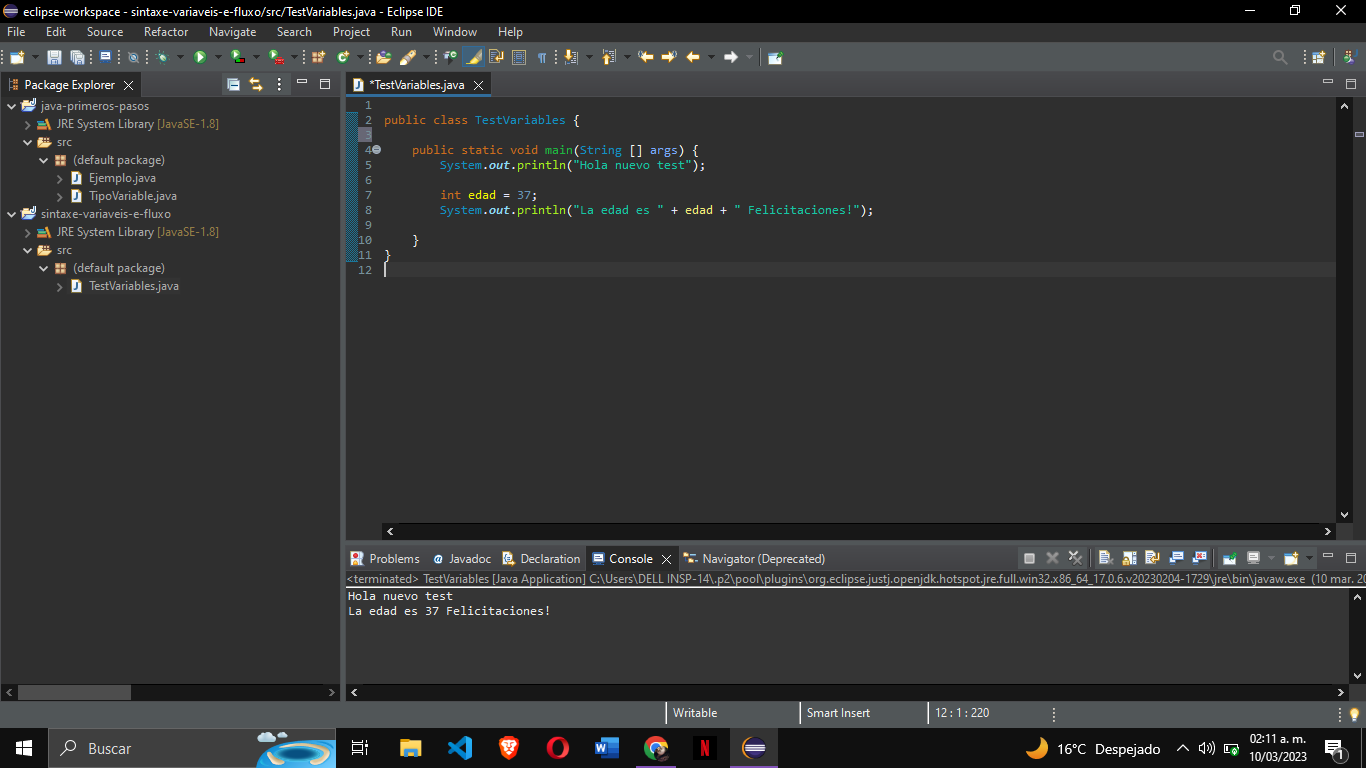
Task: Clear the Console output icon
Action: 1105,558
